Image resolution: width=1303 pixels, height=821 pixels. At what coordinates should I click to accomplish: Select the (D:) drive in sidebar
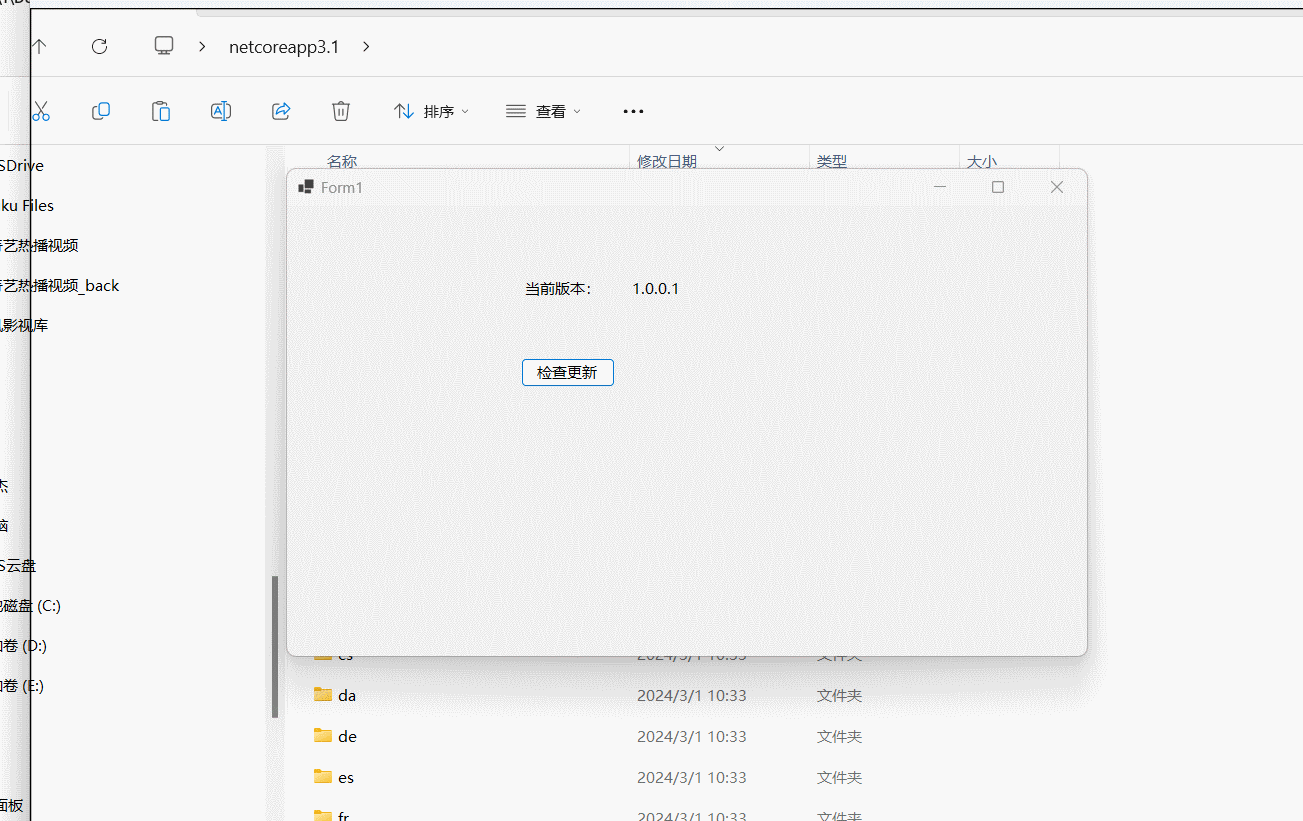tap(24, 646)
